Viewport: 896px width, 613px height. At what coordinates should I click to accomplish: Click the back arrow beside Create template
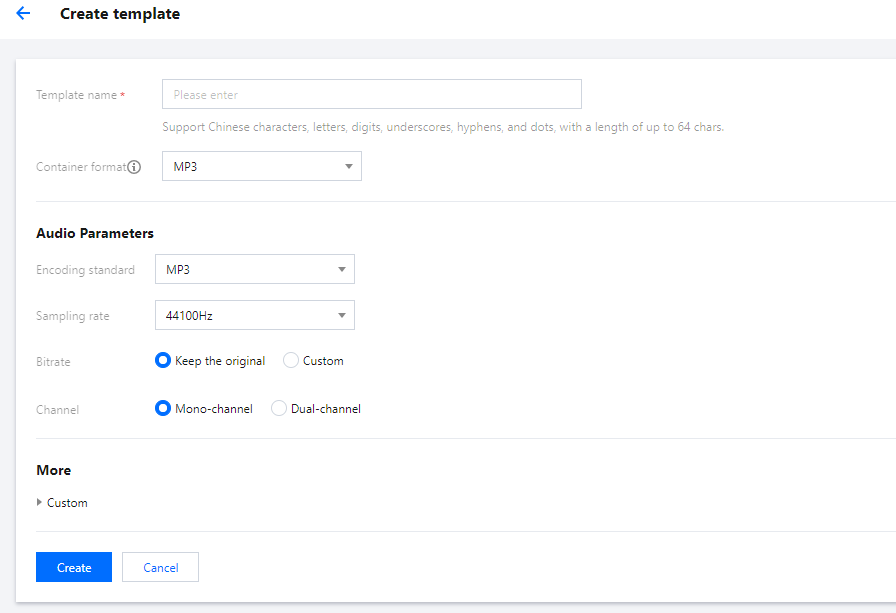coord(23,14)
